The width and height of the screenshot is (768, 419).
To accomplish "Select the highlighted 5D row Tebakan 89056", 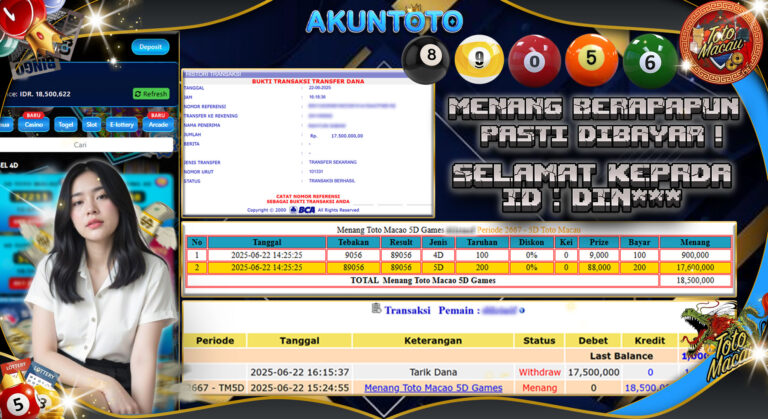I will click(459, 268).
